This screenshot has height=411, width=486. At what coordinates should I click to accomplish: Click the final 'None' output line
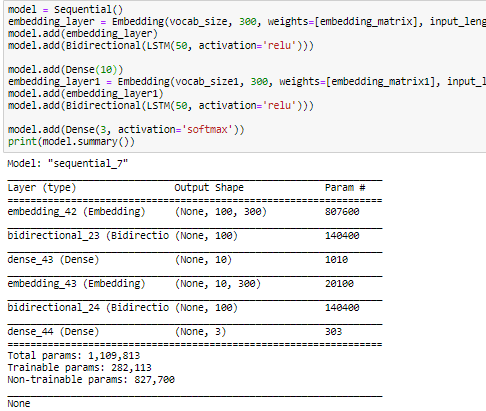tap(19, 404)
